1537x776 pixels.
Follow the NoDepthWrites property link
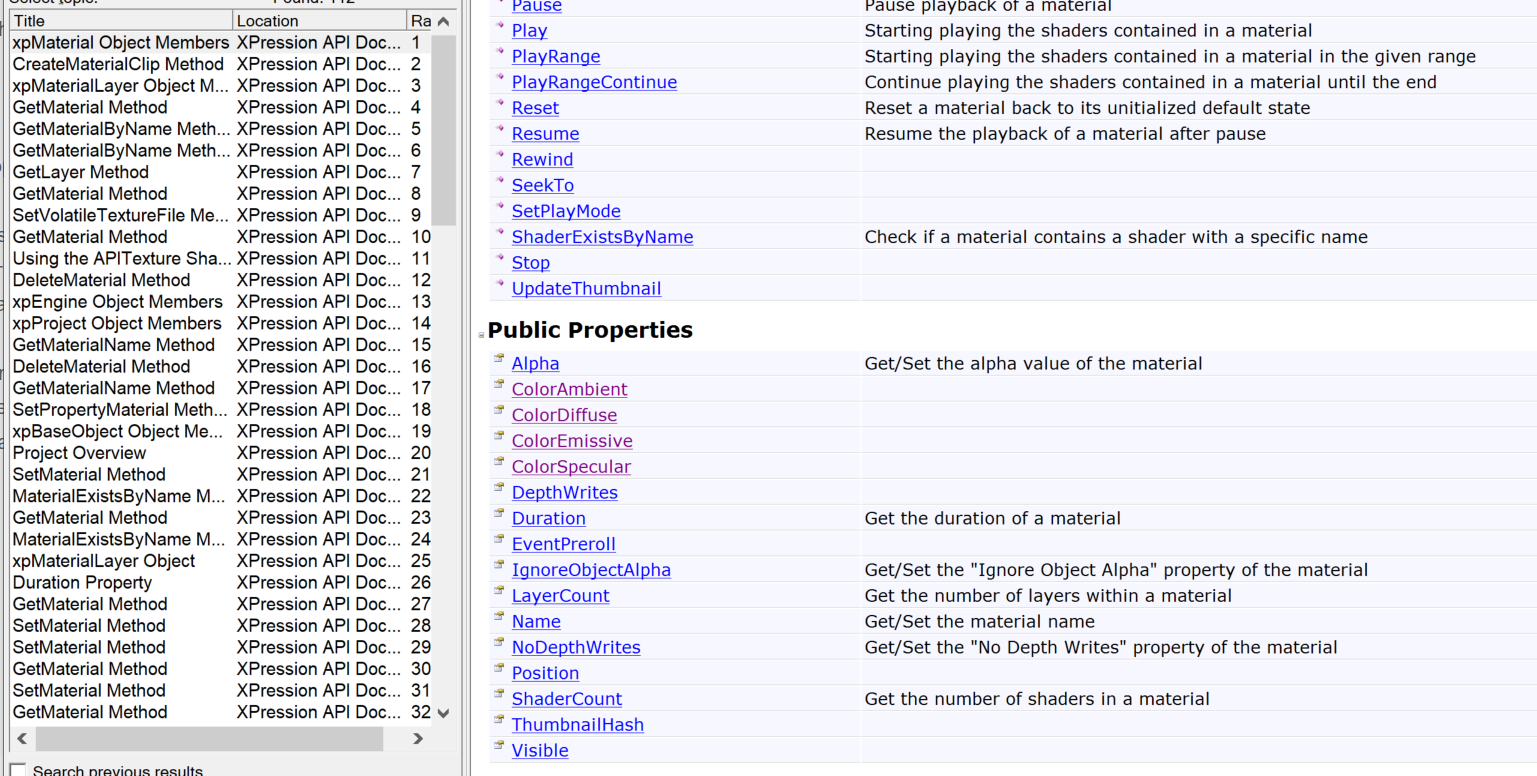[576, 647]
